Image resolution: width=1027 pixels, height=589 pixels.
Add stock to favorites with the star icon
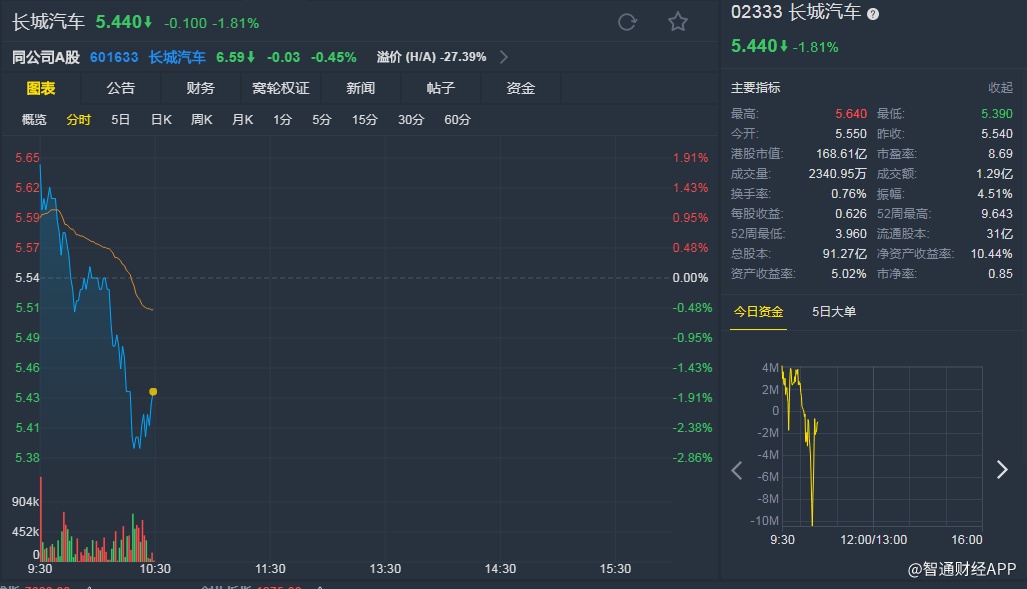pyautogui.click(x=678, y=22)
